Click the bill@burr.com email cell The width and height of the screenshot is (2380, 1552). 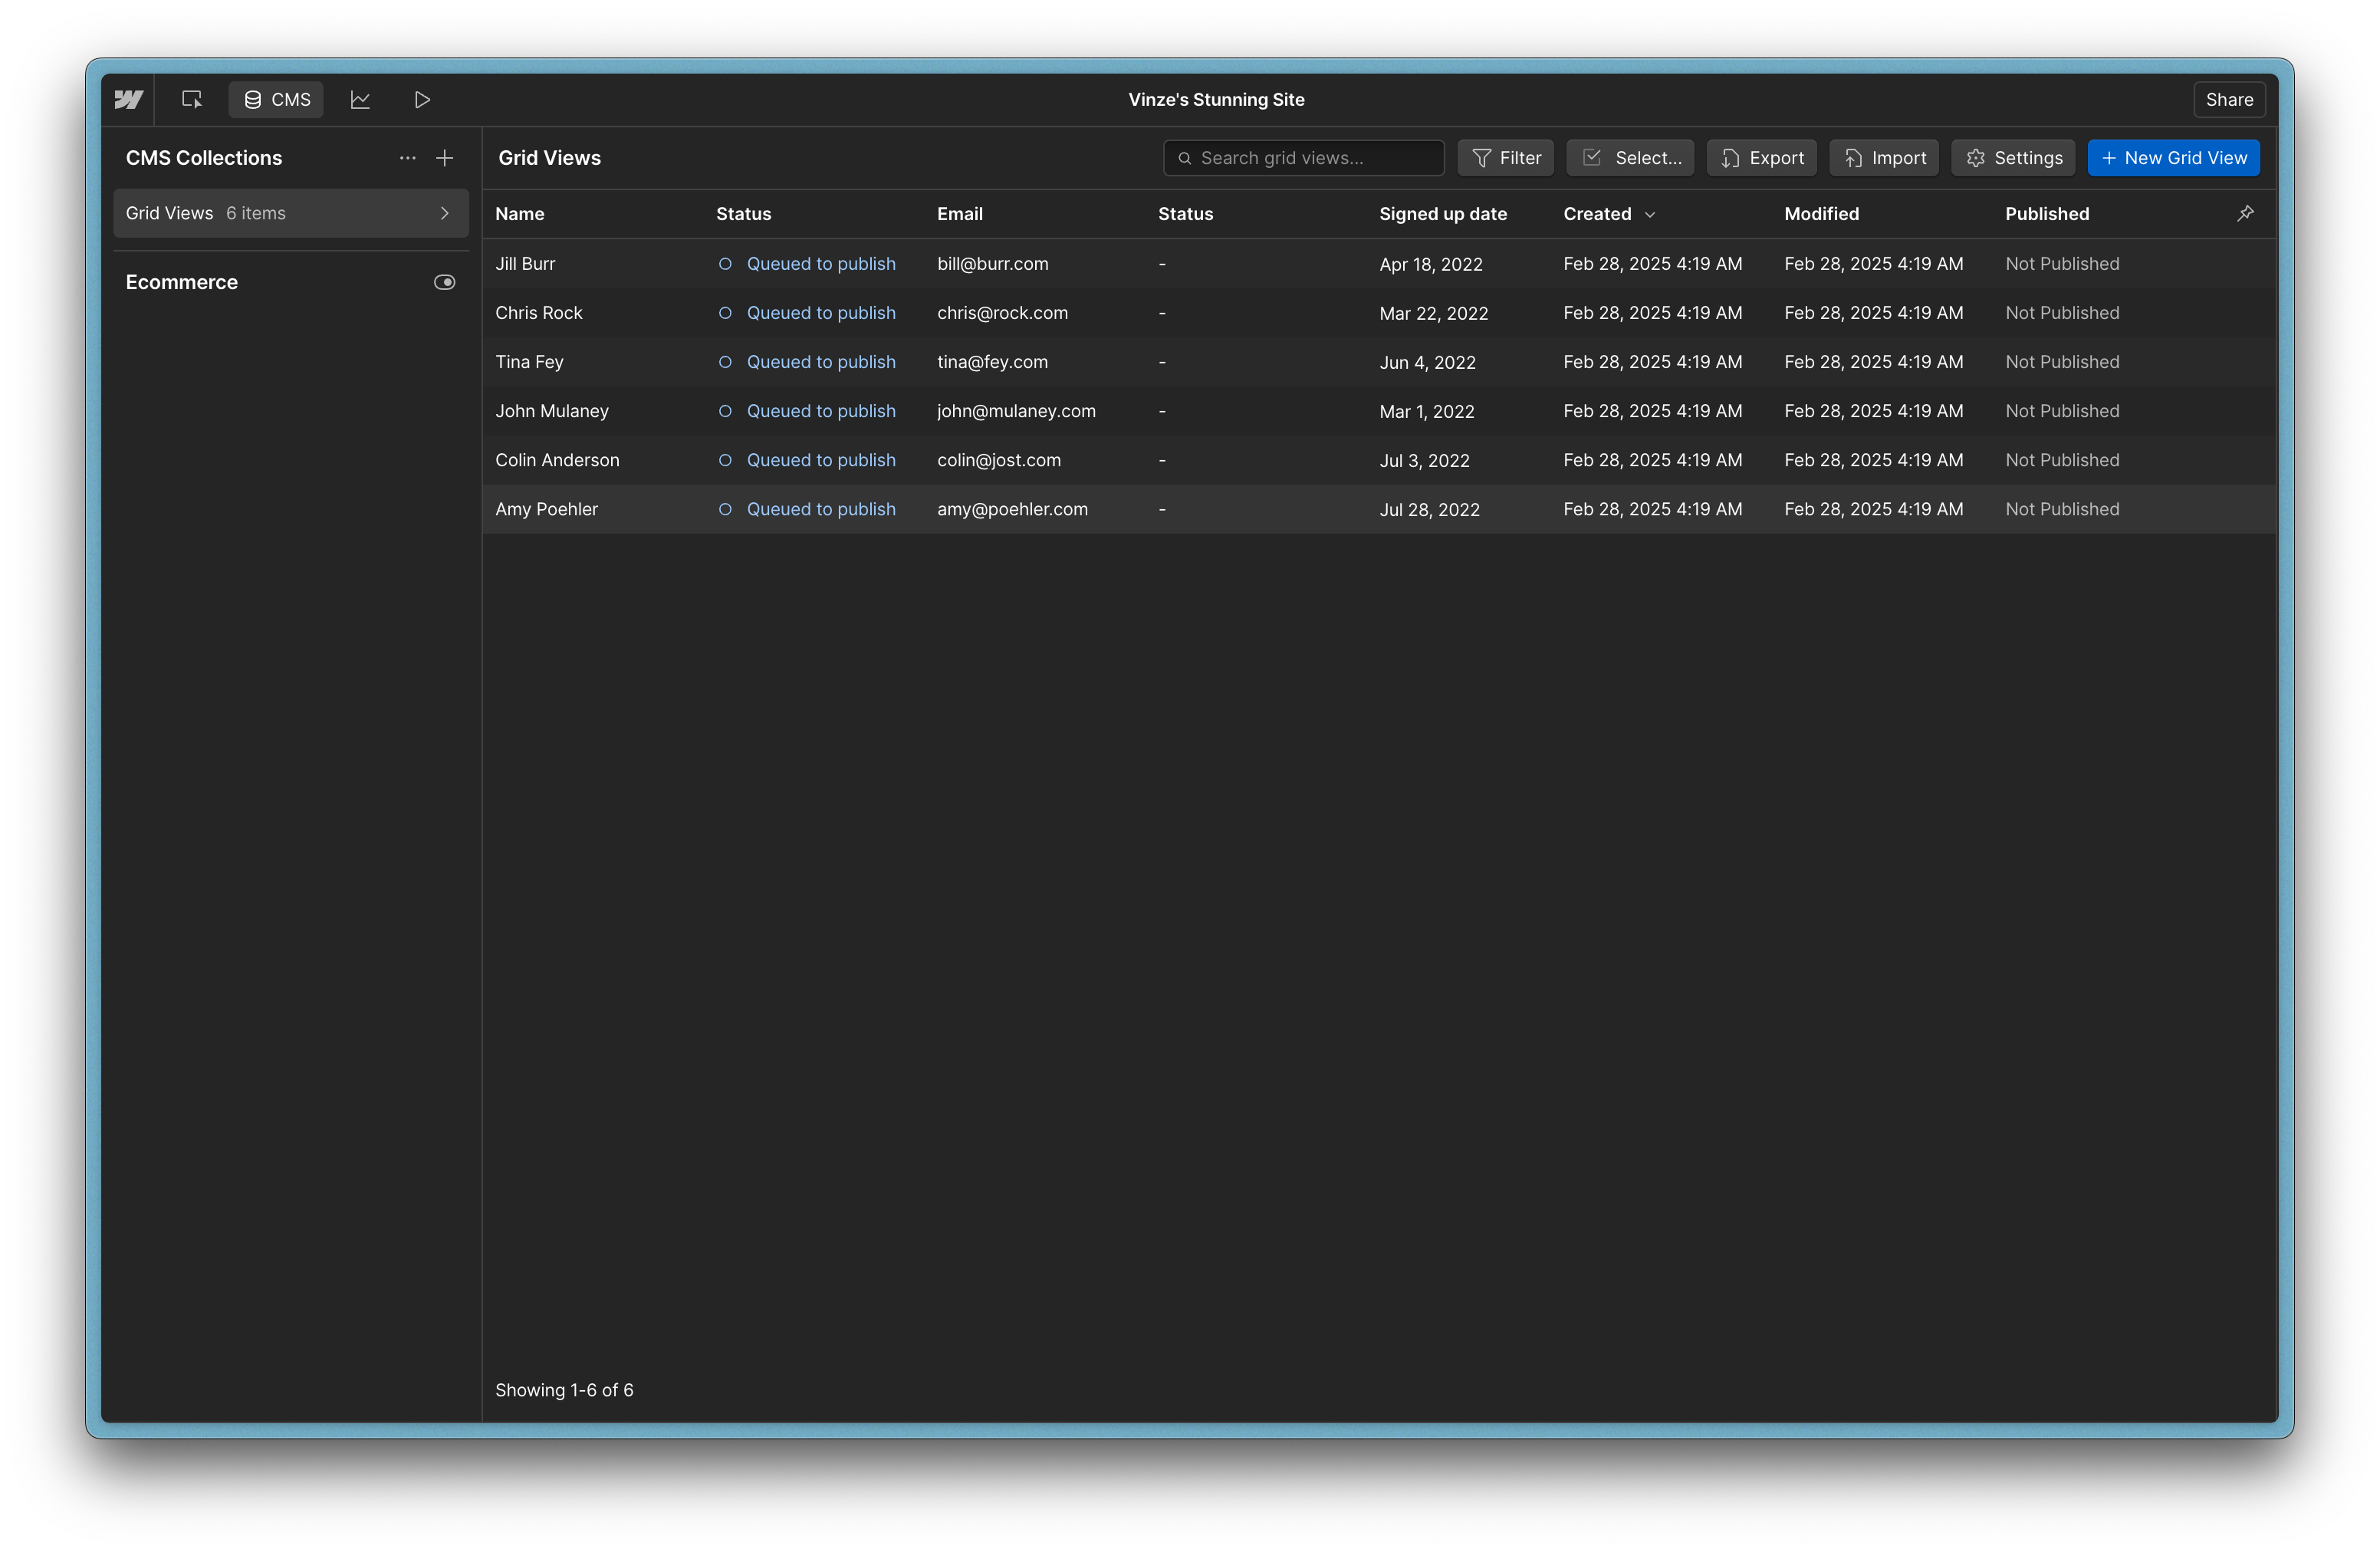[993, 264]
